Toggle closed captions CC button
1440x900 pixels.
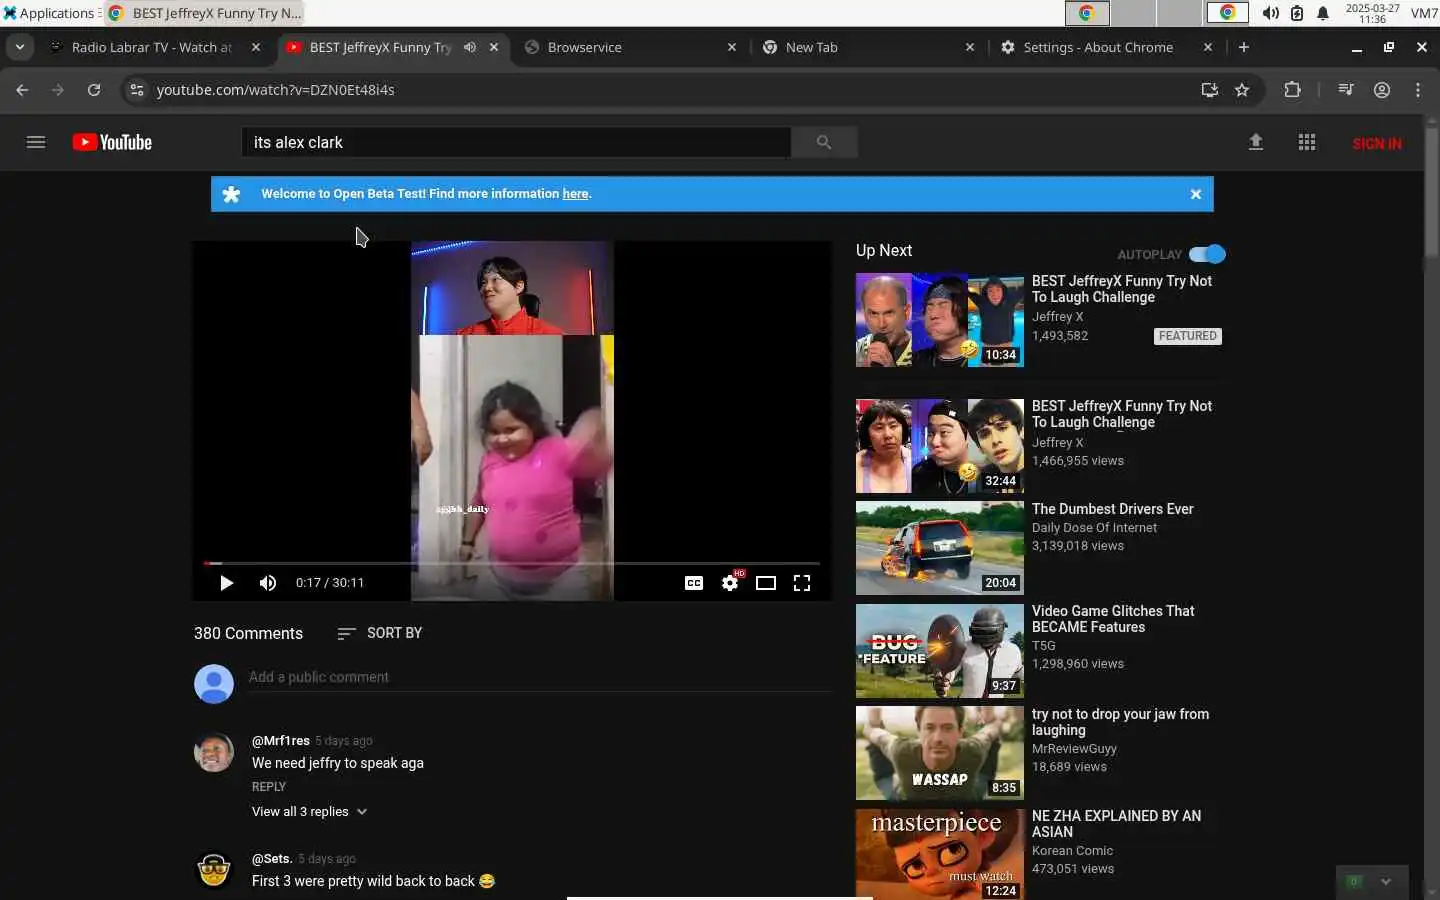(694, 583)
